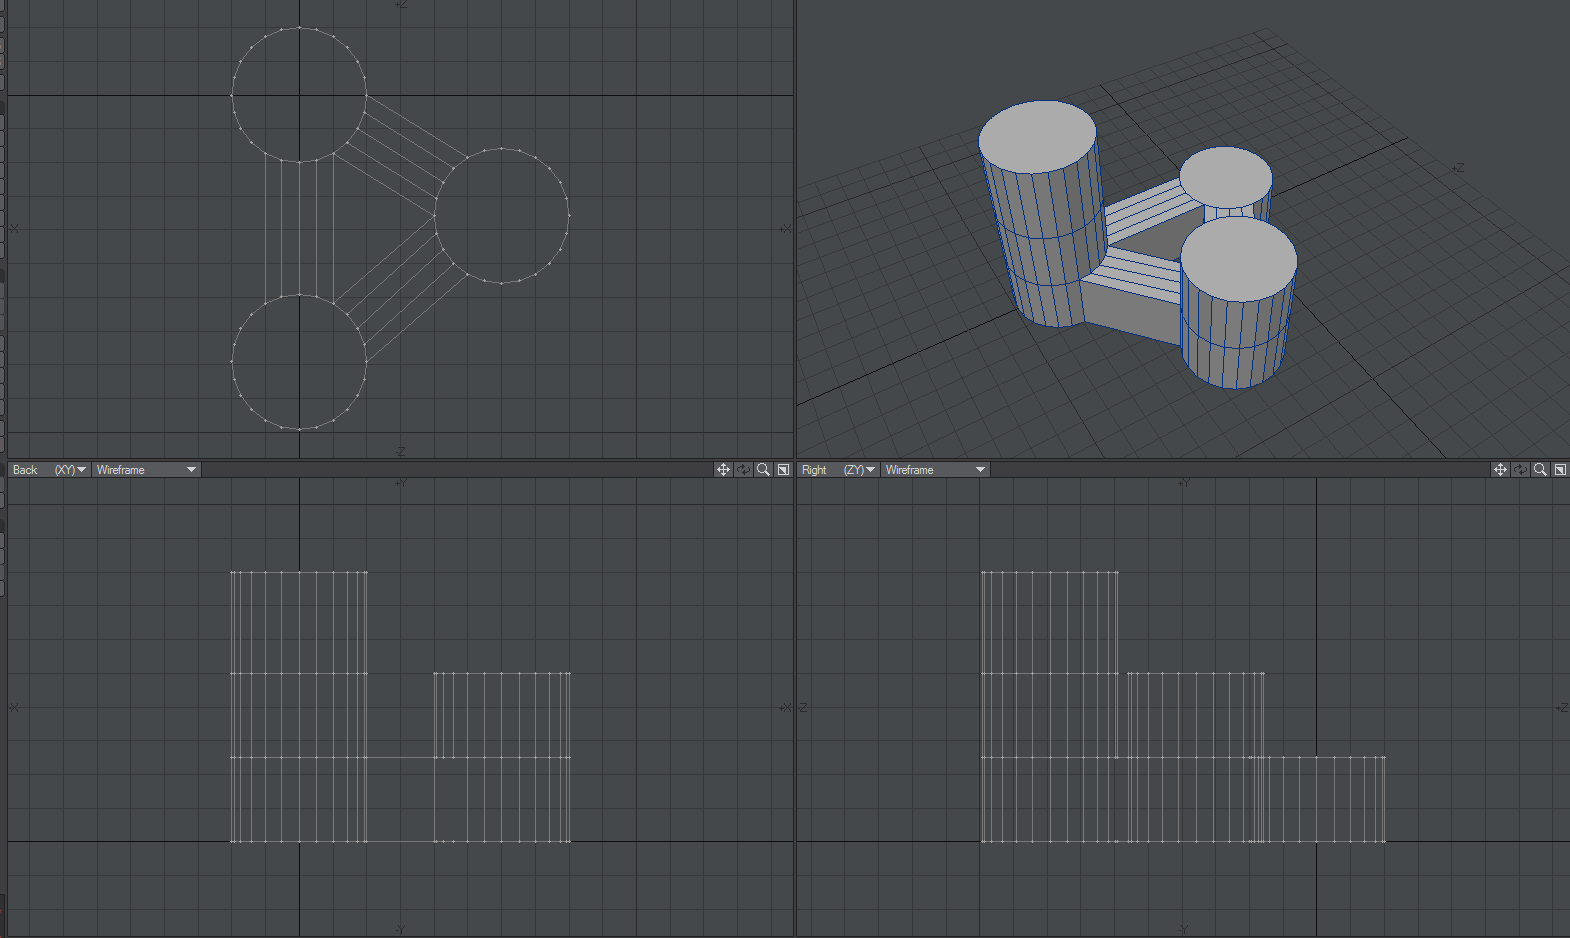Click the rotate icon in Back viewport
The width and height of the screenshot is (1570, 938).
click(743, 470)
